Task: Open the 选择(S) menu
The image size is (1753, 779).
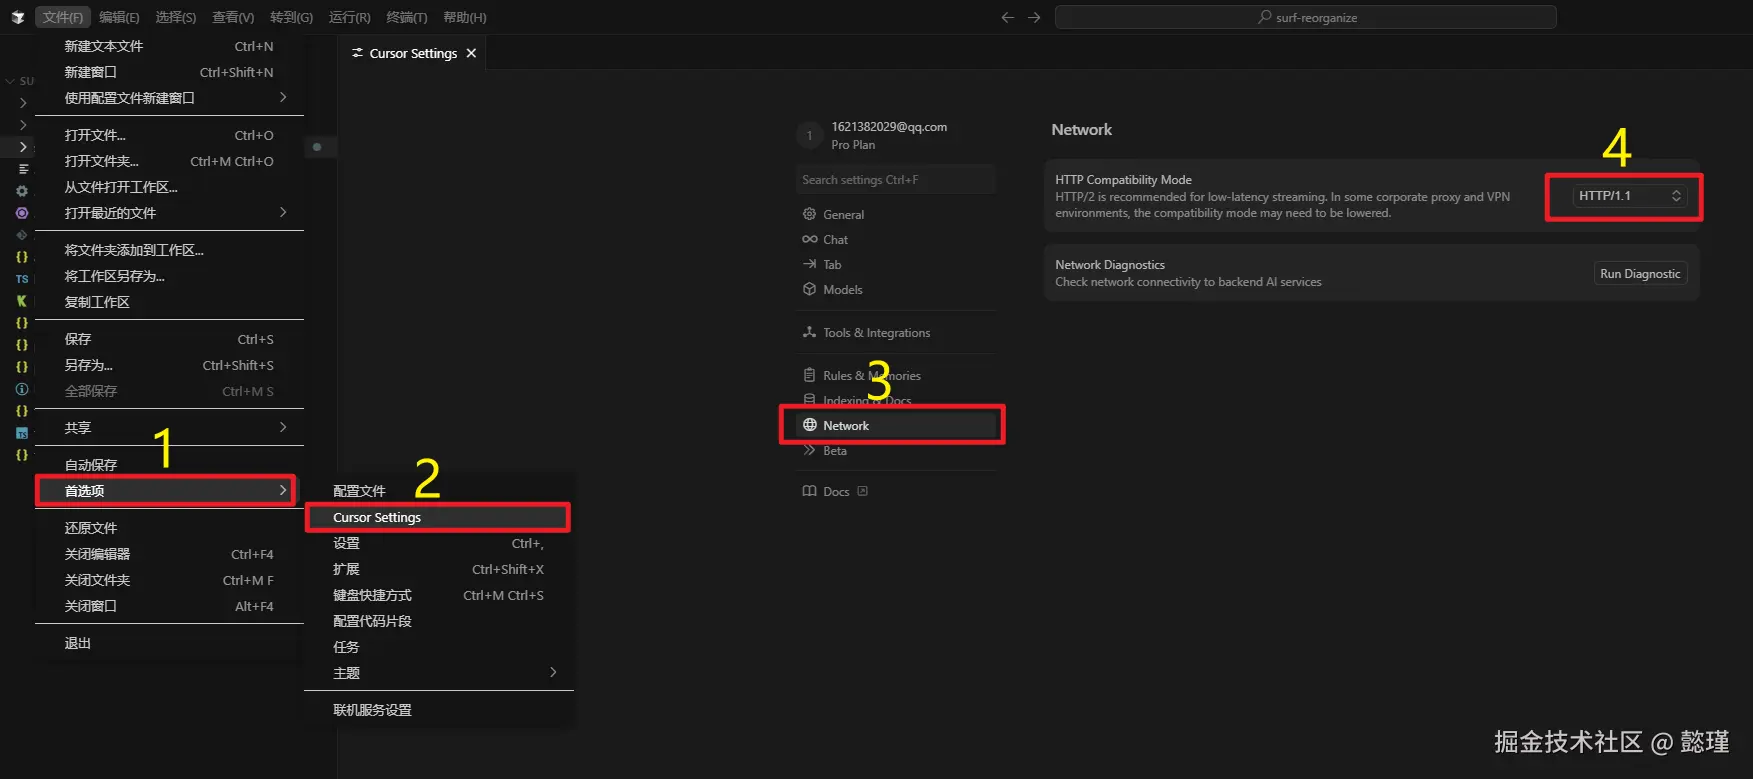Action: tap(176, 17)
